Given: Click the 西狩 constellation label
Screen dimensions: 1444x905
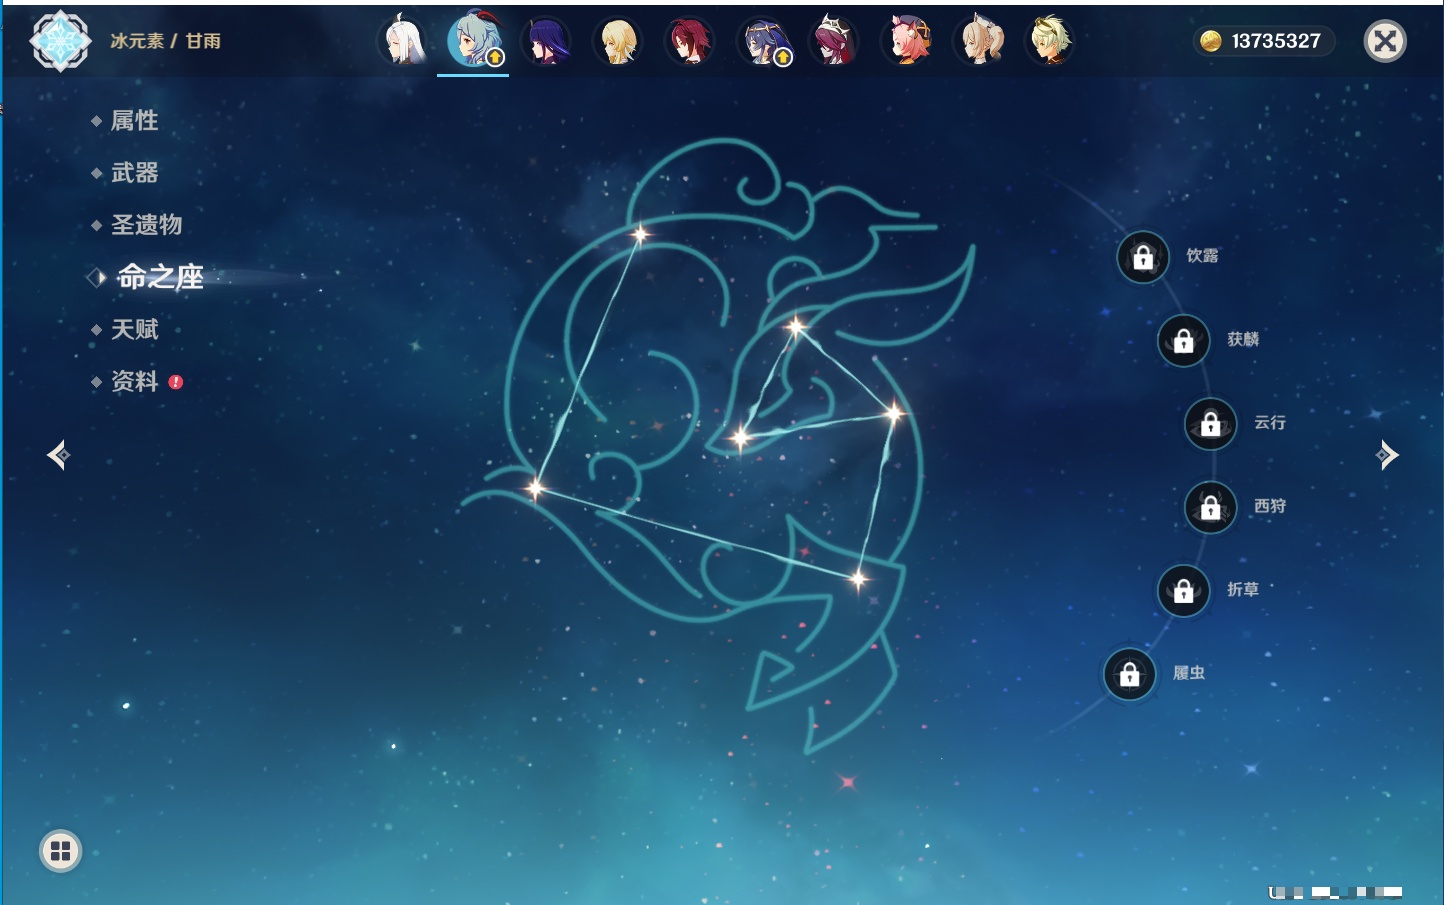Looking at the screenshot, I should tap(1270, 506).
